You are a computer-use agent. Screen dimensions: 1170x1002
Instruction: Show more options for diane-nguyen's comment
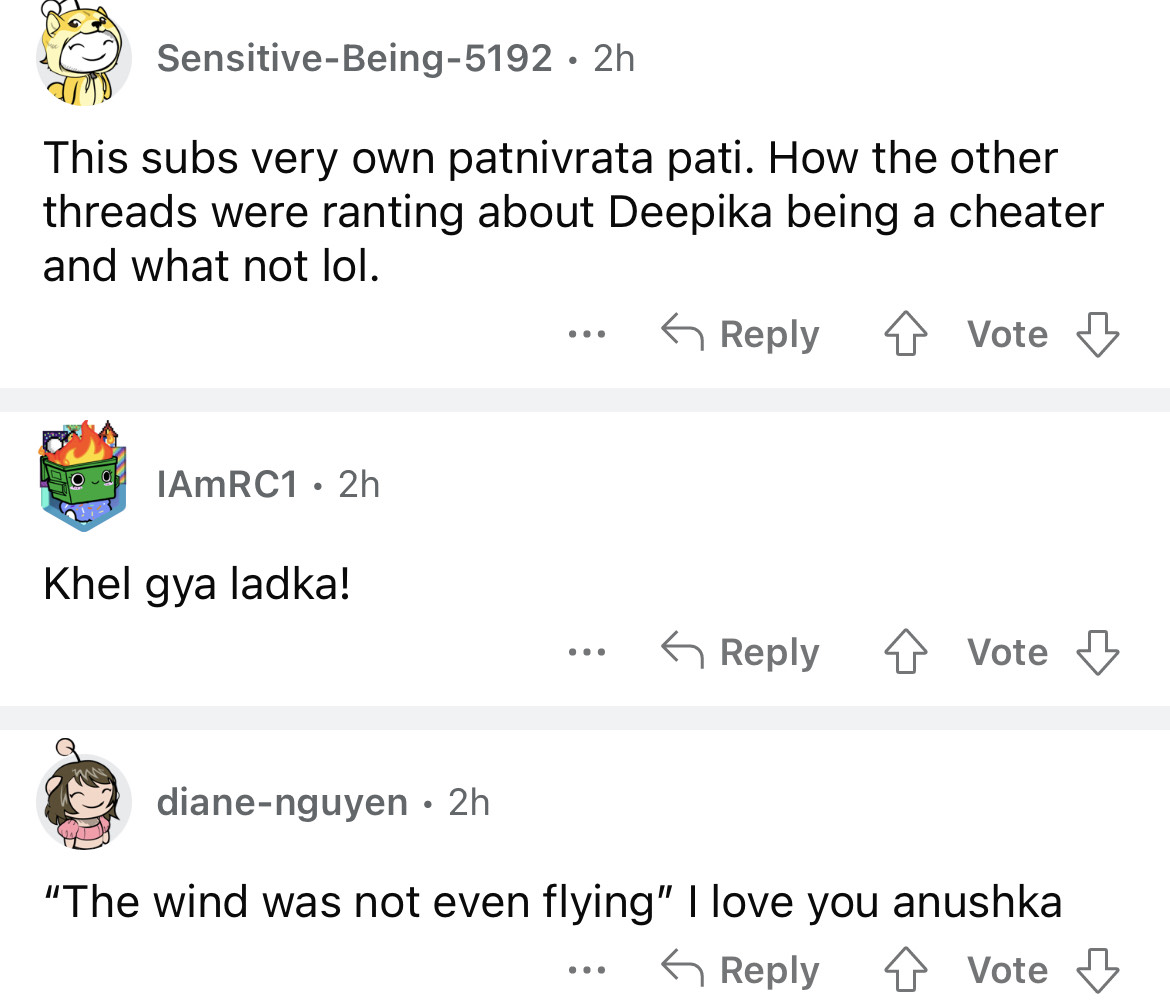pos(580,970)
